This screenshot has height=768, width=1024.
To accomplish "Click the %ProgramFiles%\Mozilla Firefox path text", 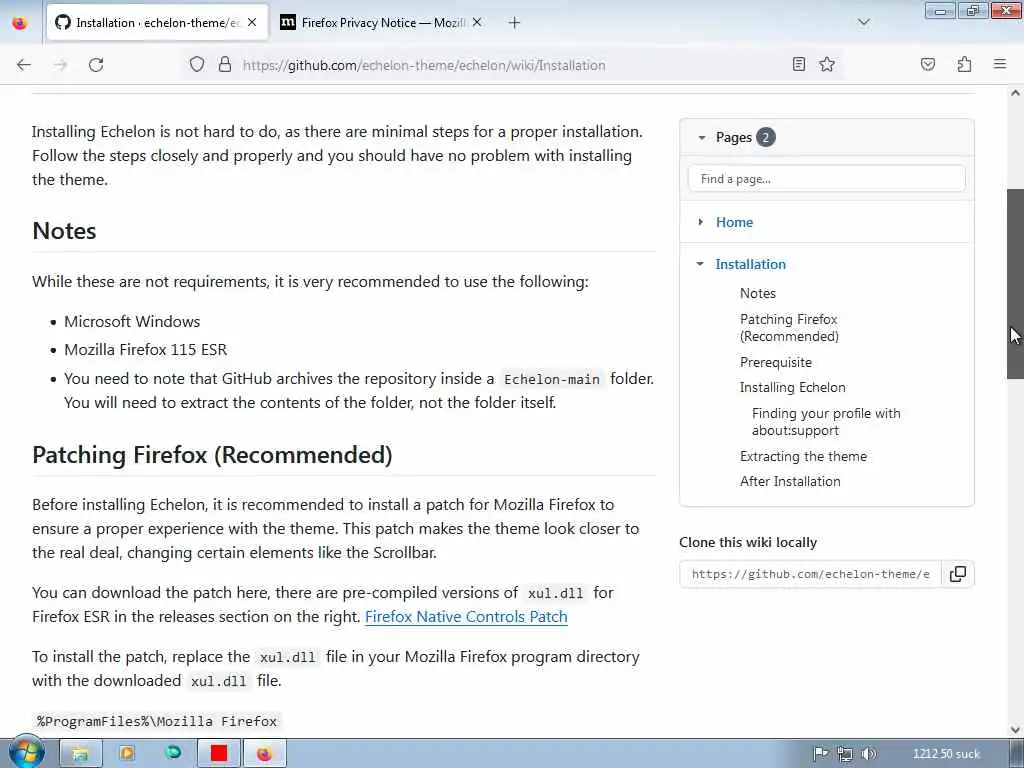I will coord(157,721).
